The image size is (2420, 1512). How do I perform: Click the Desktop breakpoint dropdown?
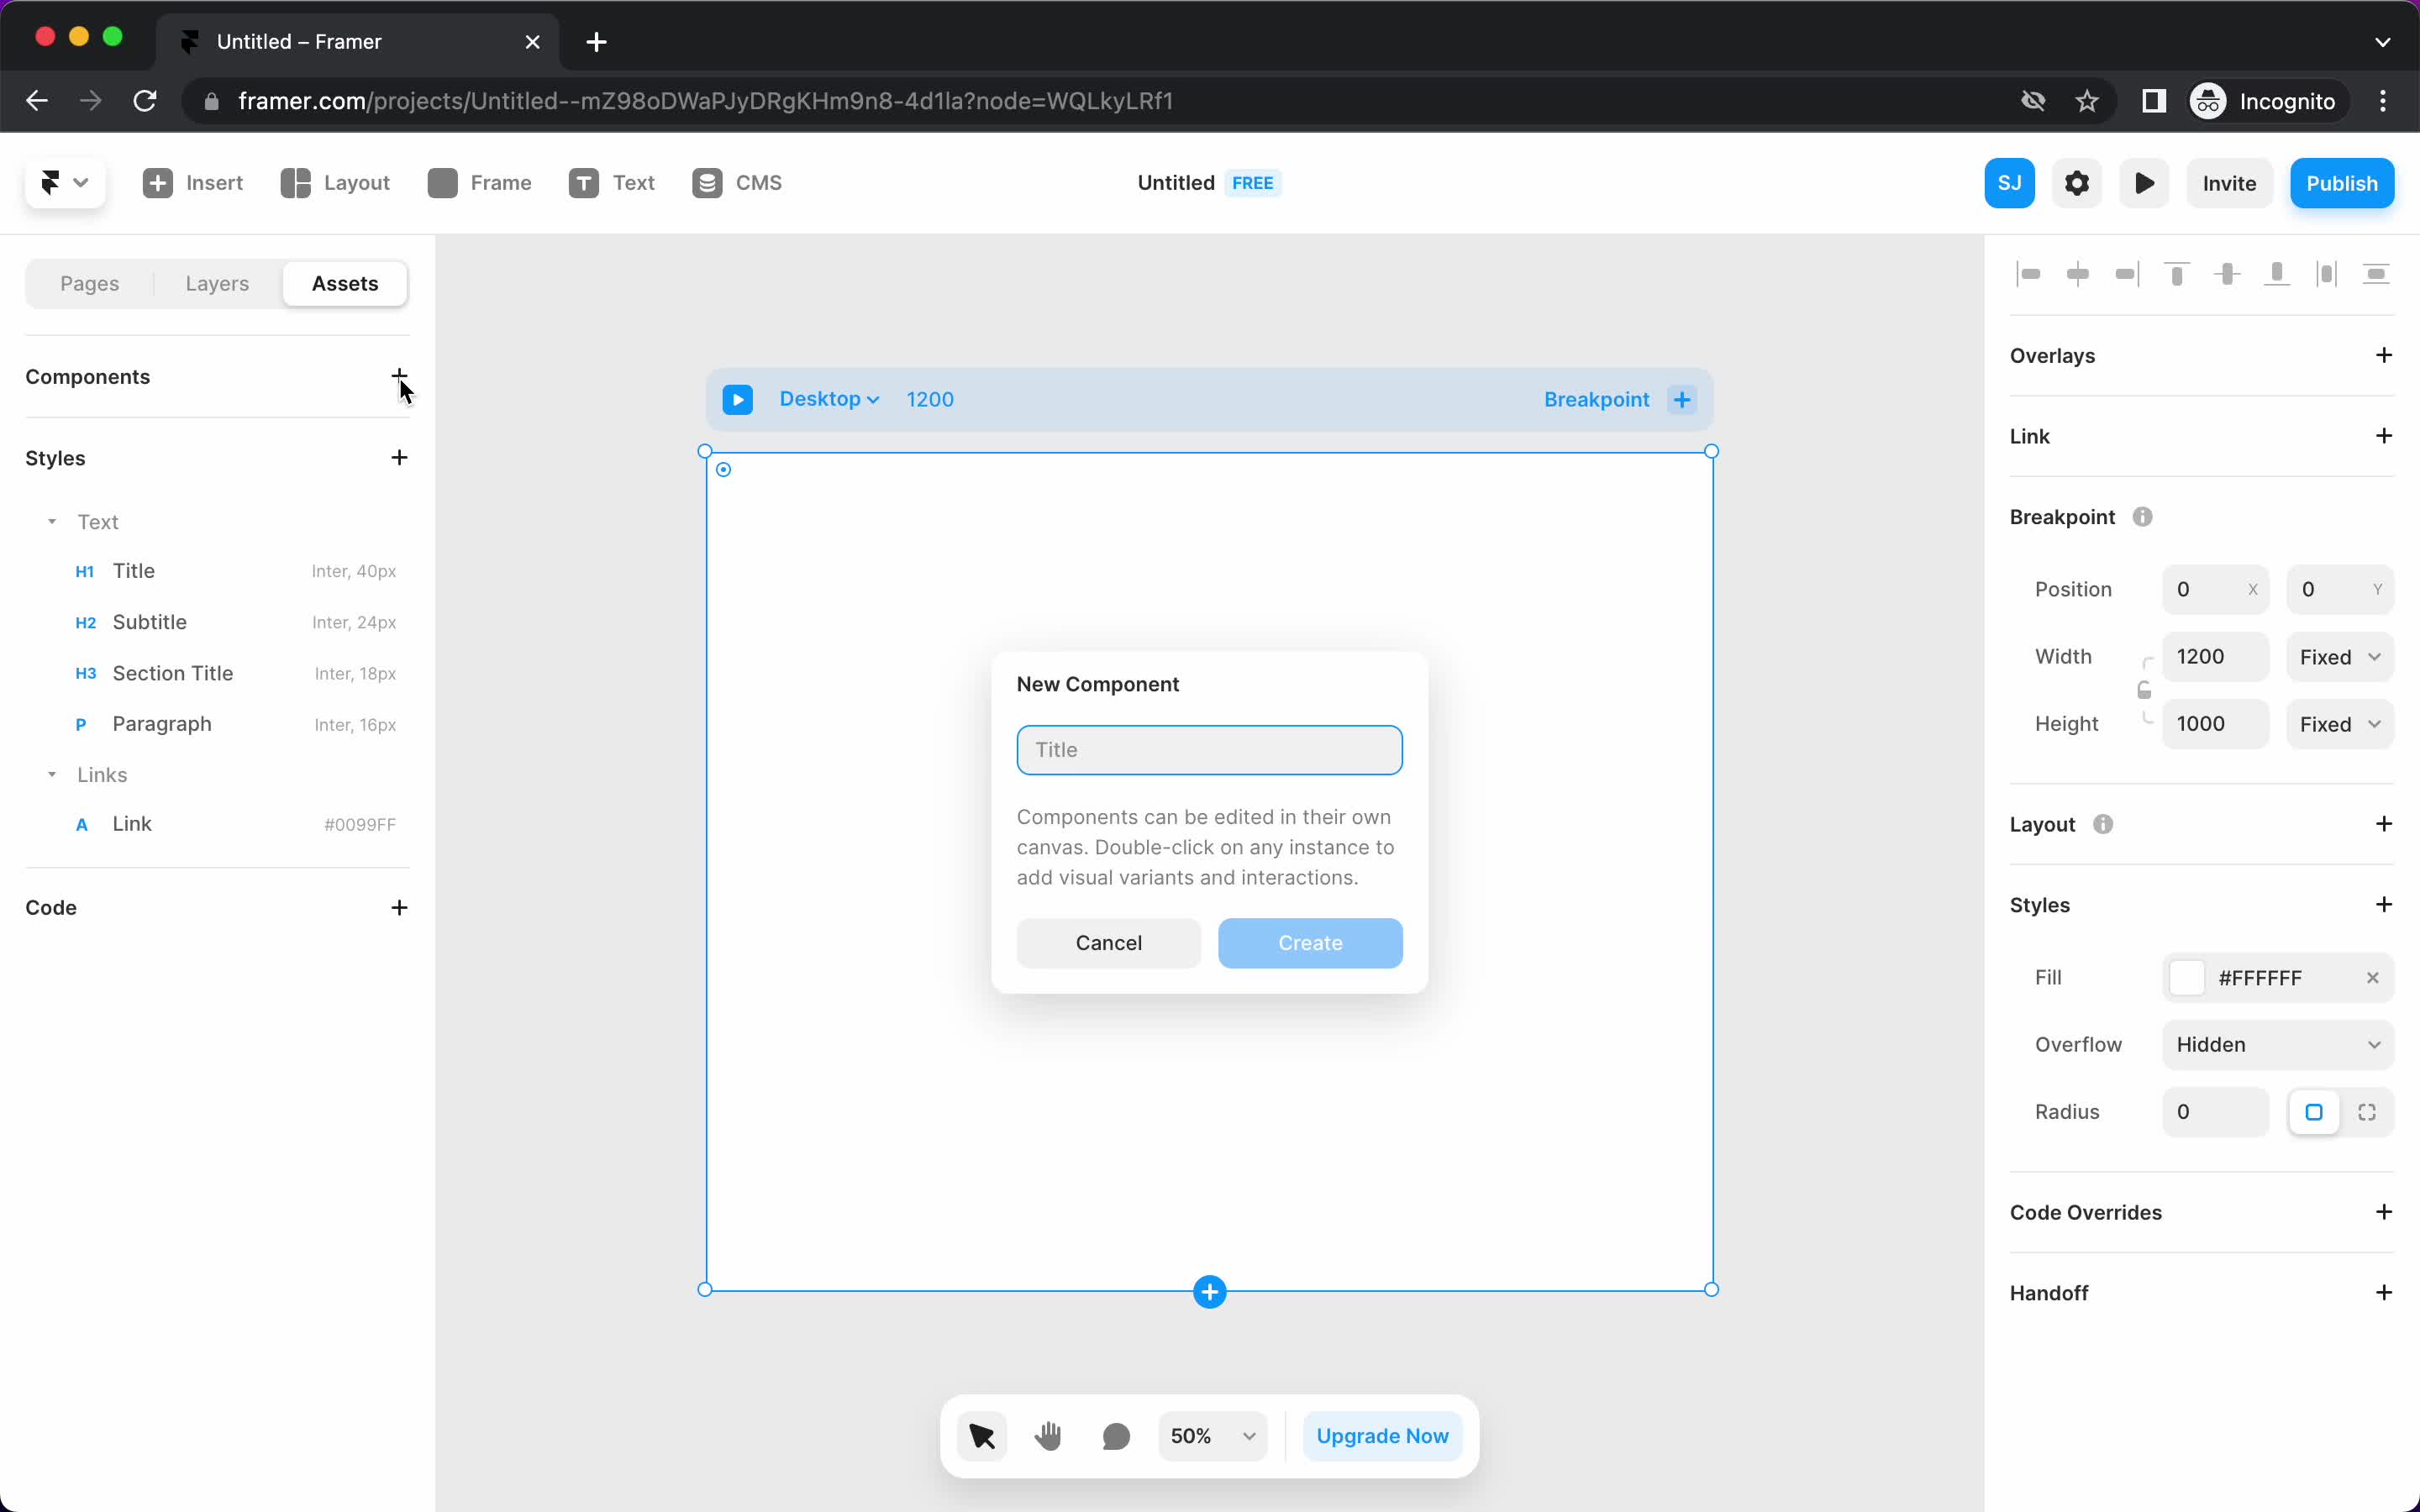828,399
